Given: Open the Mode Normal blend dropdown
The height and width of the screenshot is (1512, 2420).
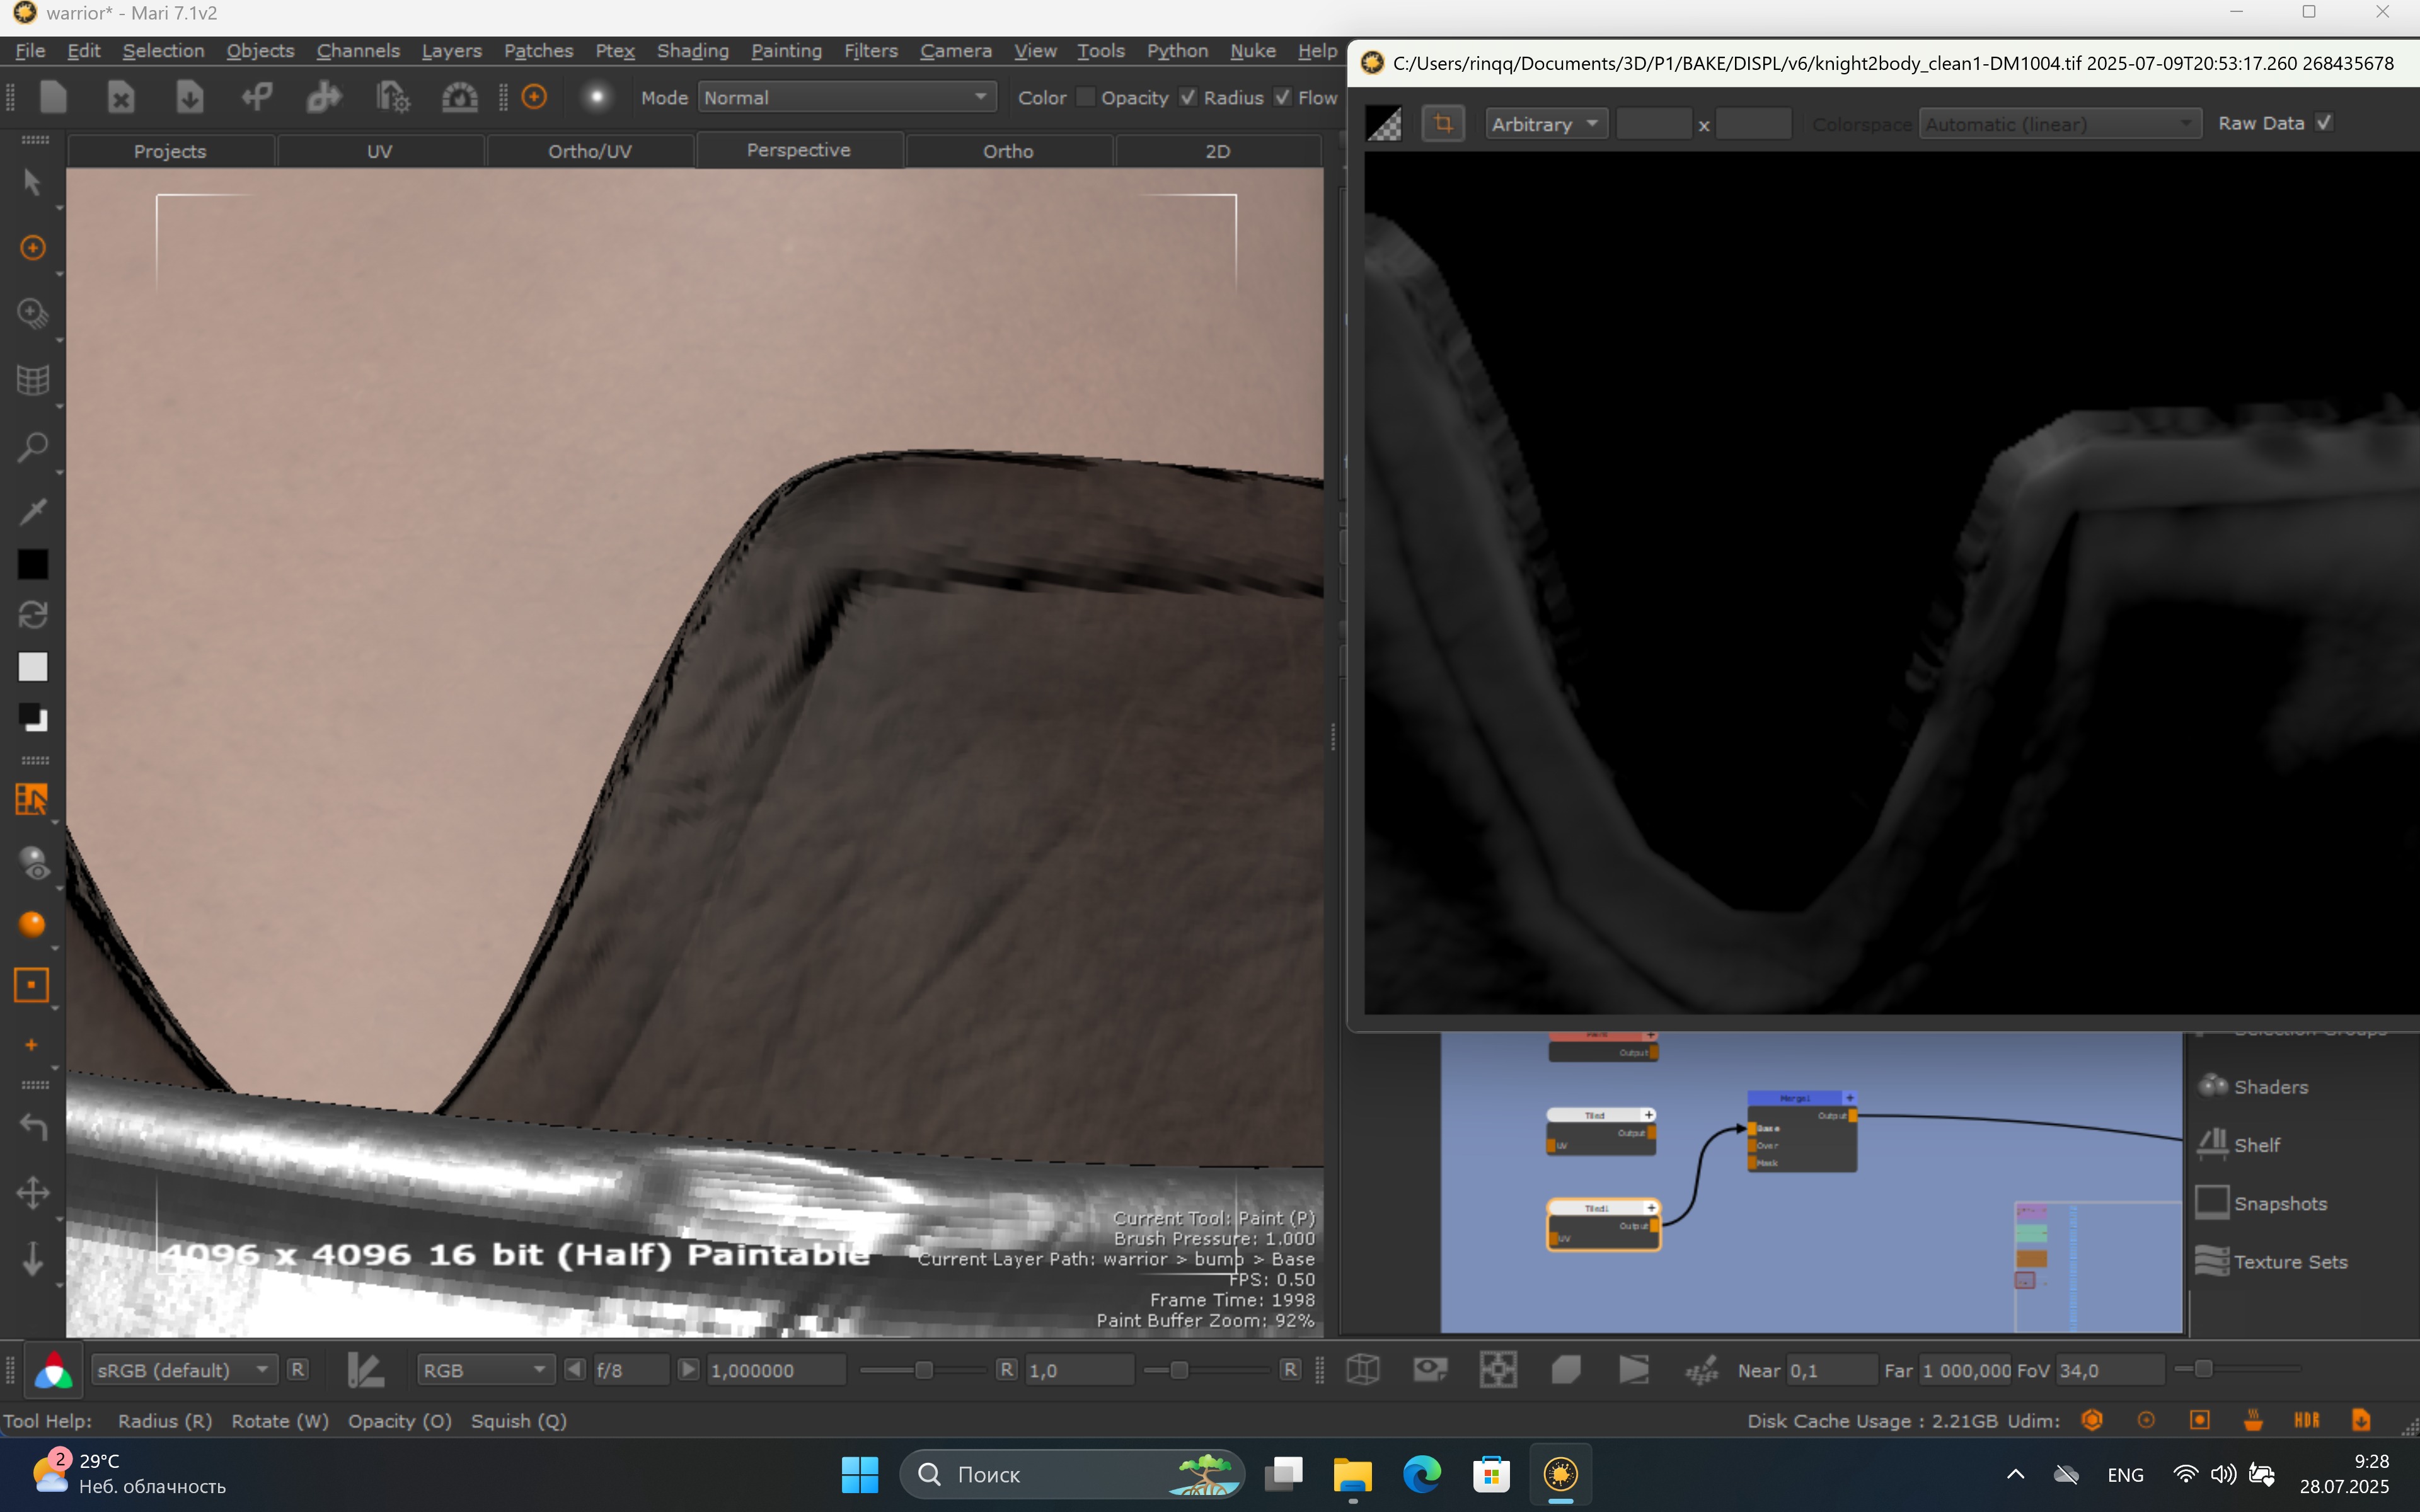Looking at the screenshot, I should (846, 97).
